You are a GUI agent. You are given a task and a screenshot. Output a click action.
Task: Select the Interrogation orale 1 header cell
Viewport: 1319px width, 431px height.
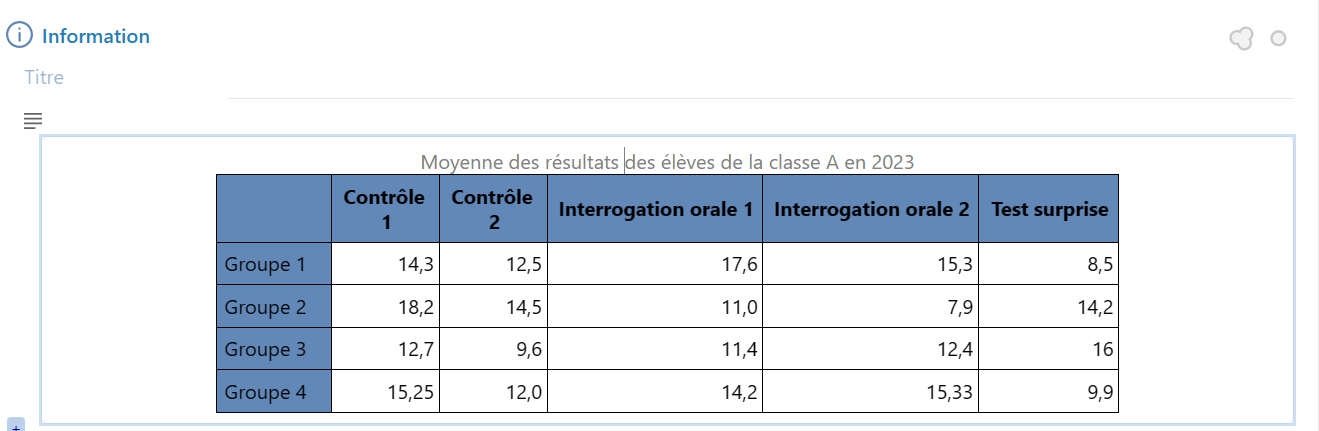pyautogui.click(x=655, y=209)
